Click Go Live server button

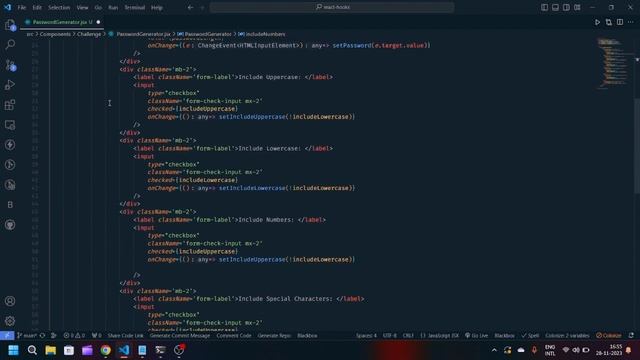click(476, 336)
